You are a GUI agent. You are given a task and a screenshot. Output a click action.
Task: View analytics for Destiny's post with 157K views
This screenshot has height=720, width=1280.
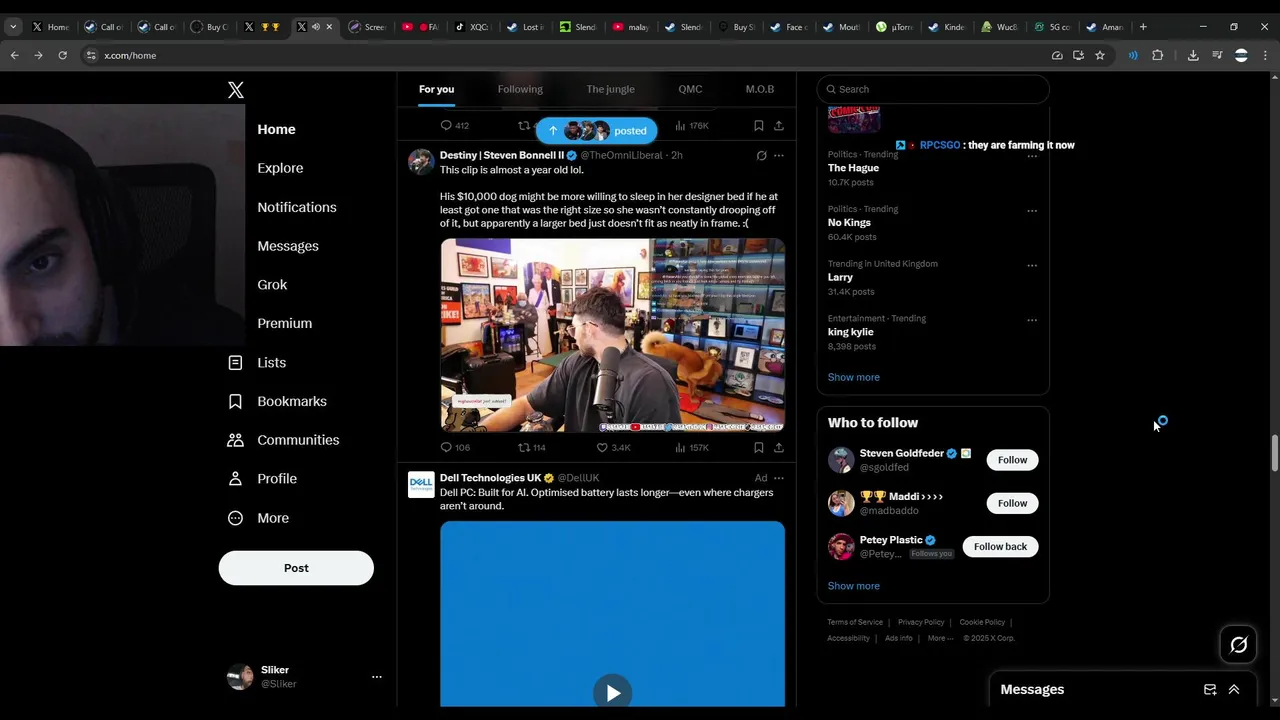pos(691,447)
